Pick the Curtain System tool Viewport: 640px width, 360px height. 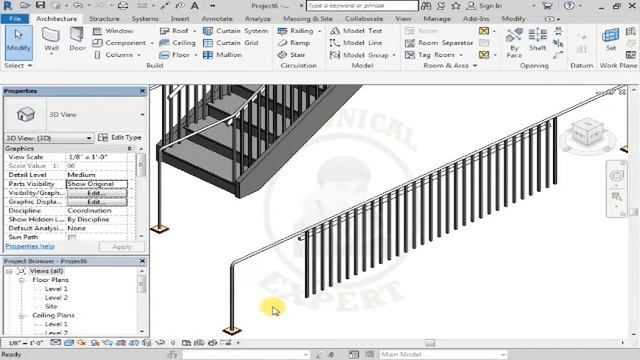pyautogui.click(x=236, y=31)
